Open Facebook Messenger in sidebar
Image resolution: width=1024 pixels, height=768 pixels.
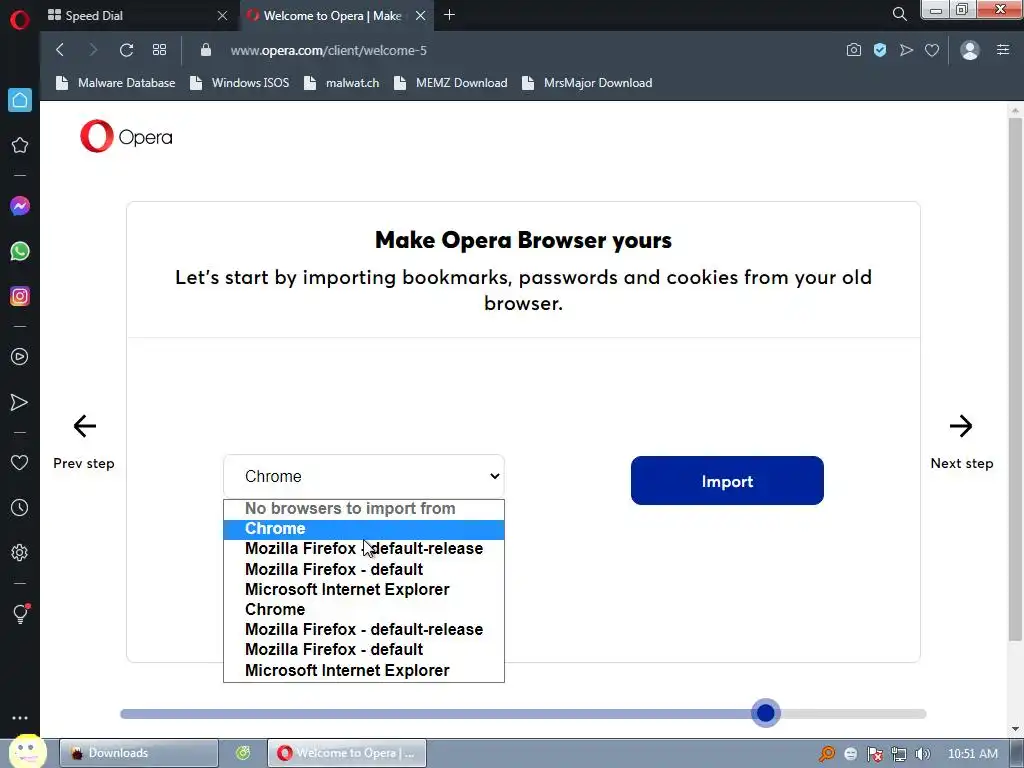pos(20,206)
